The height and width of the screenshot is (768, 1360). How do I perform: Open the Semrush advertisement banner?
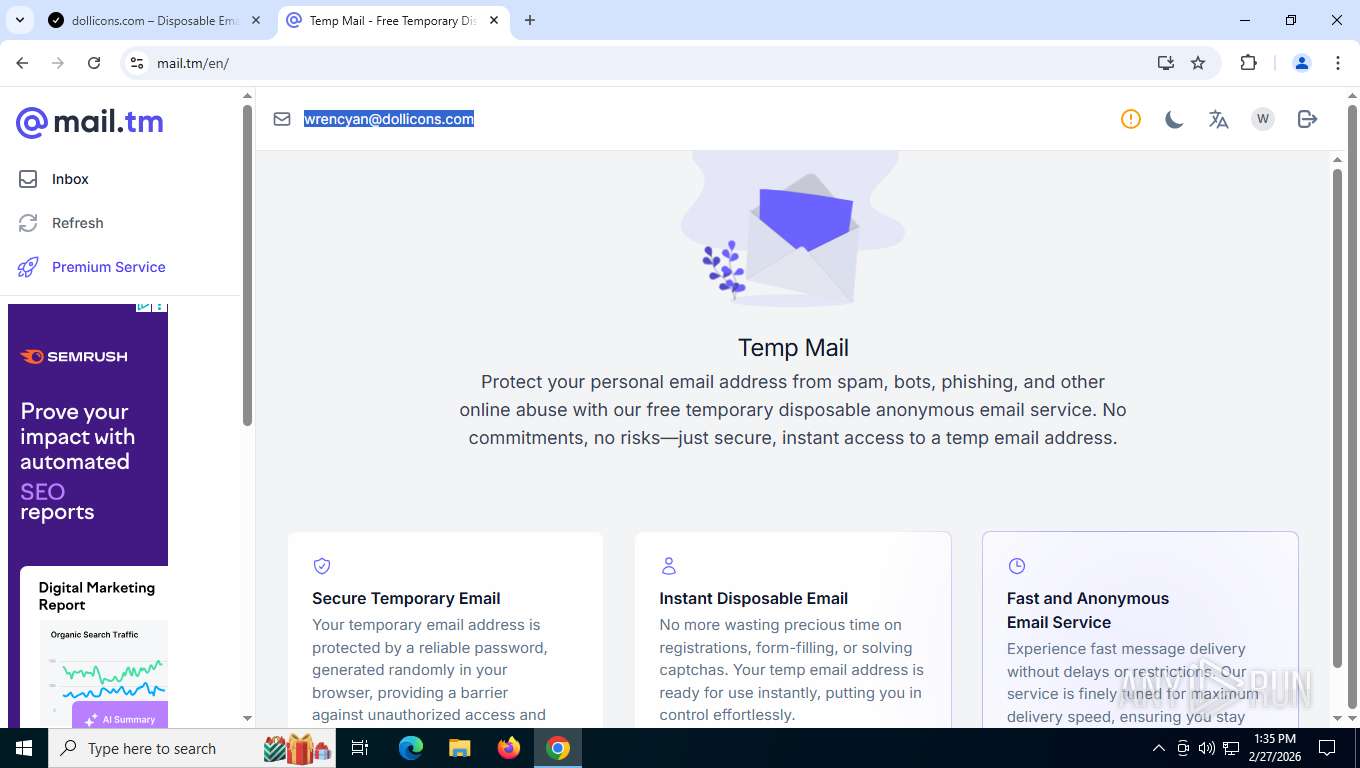click(x=88, y=515)
